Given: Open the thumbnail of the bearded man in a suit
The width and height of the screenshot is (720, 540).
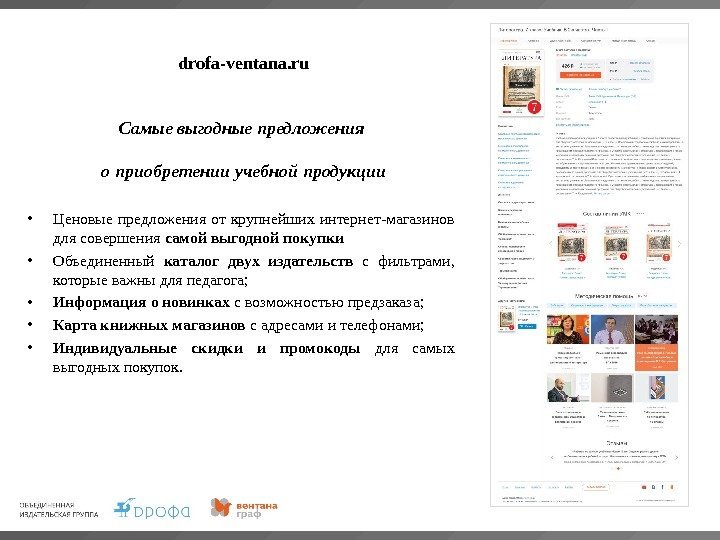Looking at the screenshot, I should pyautogui.click(x=568, y=388).
